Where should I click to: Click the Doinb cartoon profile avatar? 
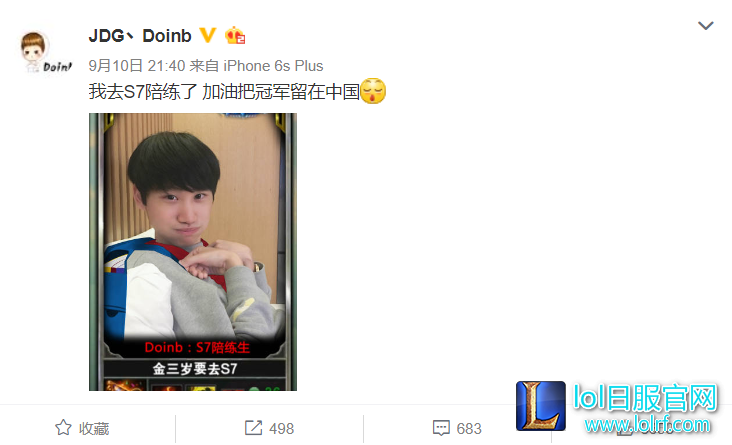(x=46, y=52)
